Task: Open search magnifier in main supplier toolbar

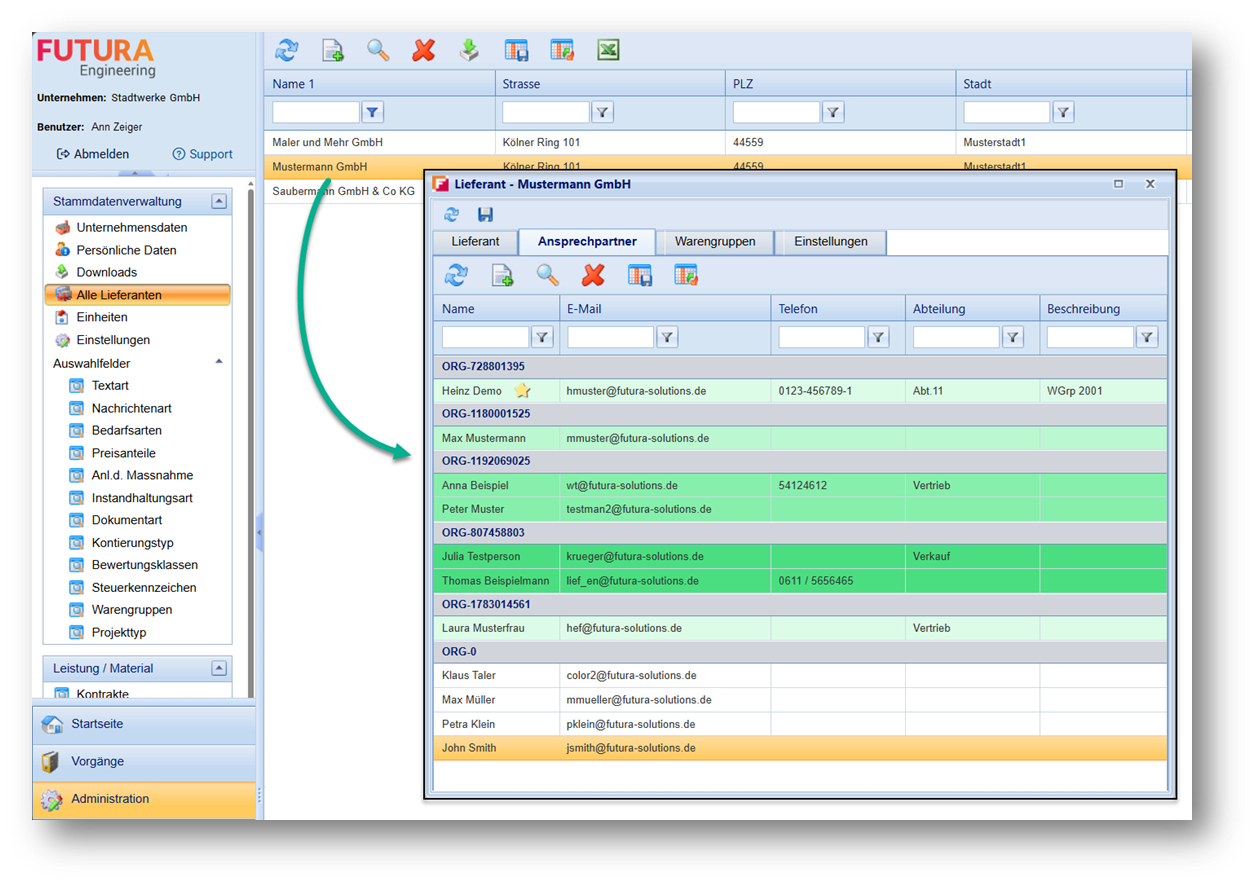Action: 378,50
